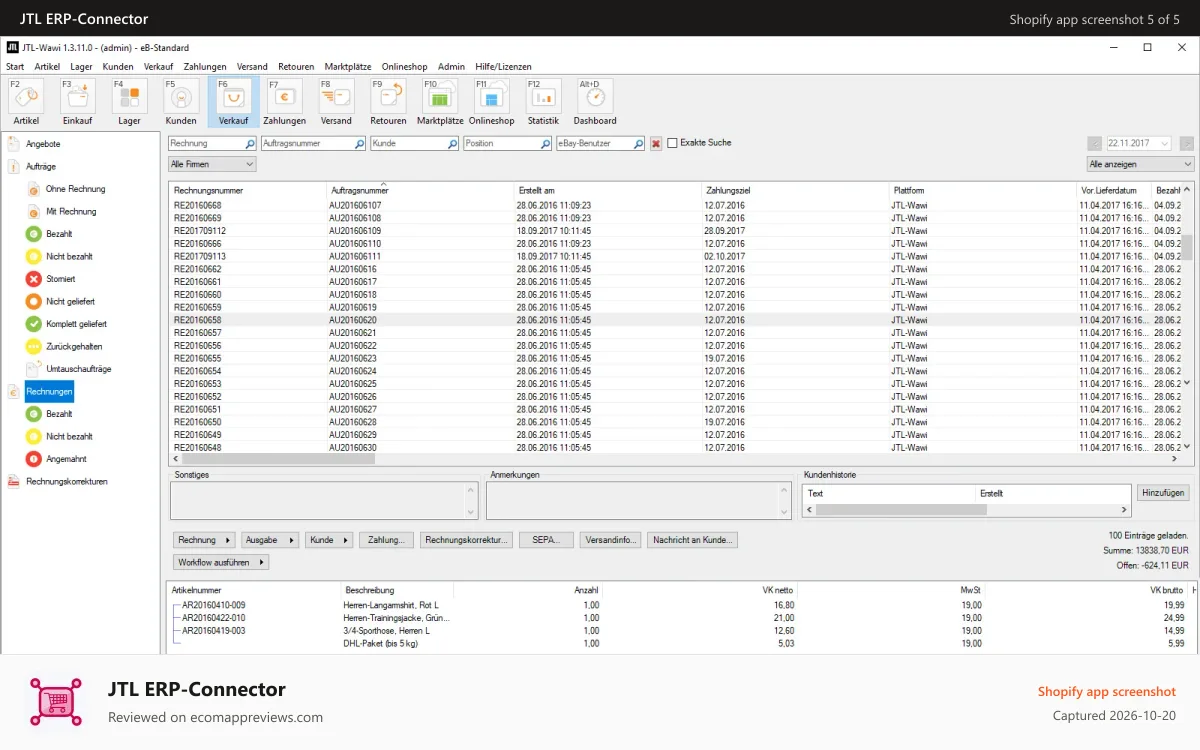
Task: Open the Alle anzeigen dropdown
Action: 1141,164
